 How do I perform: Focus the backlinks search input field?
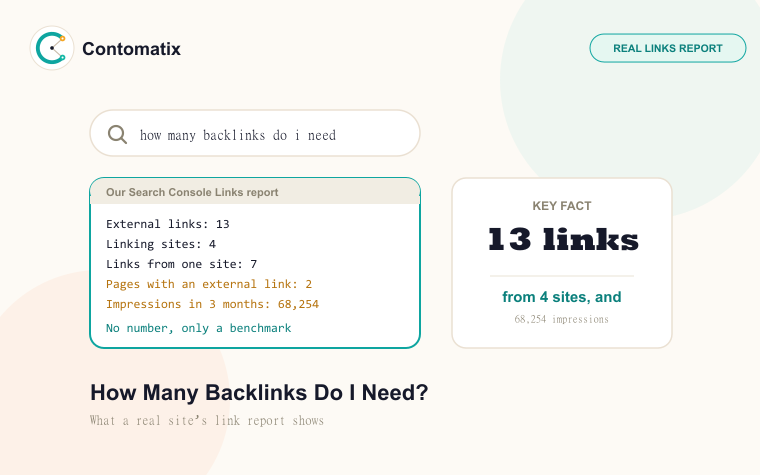255,133
